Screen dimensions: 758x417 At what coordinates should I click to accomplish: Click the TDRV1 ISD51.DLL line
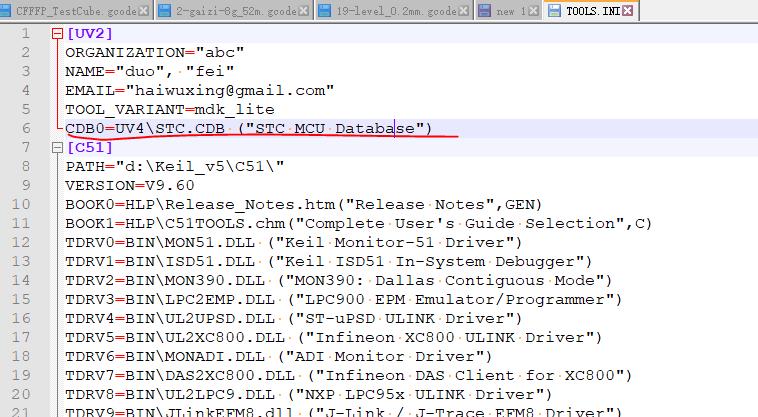[329, 261]
